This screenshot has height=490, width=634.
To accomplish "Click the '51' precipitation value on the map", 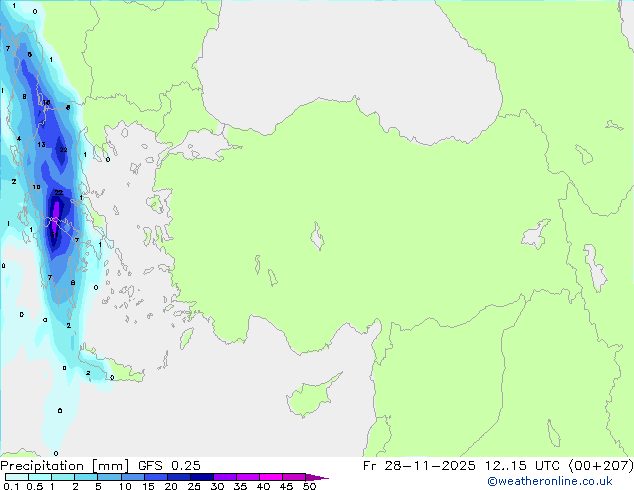I will point(54,234).
